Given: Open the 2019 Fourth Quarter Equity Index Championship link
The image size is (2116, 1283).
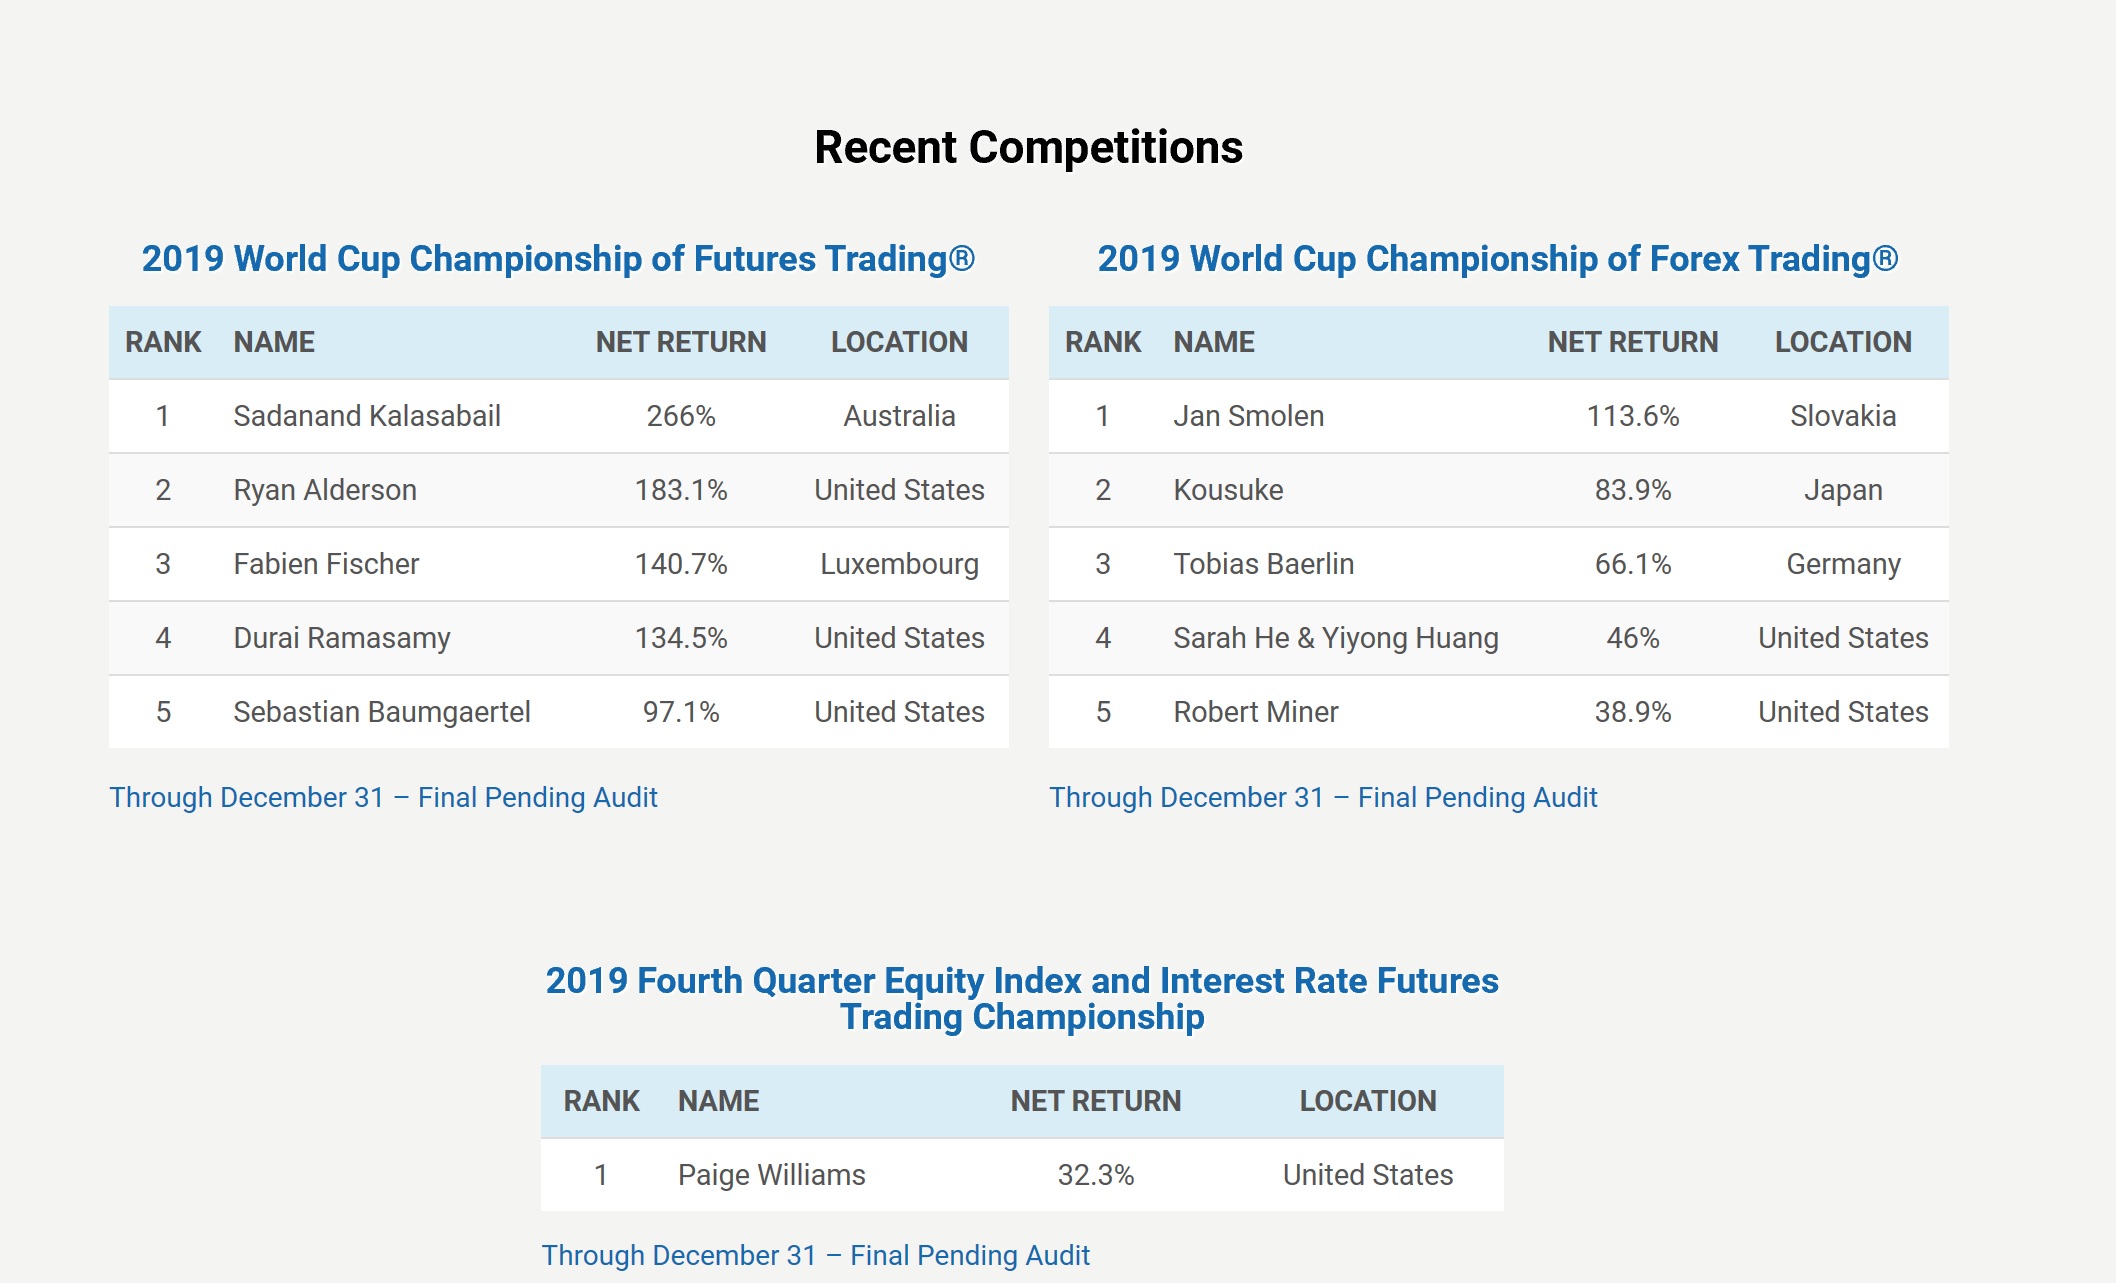Looking at the screenshot, I should (x=1022, y=998).
